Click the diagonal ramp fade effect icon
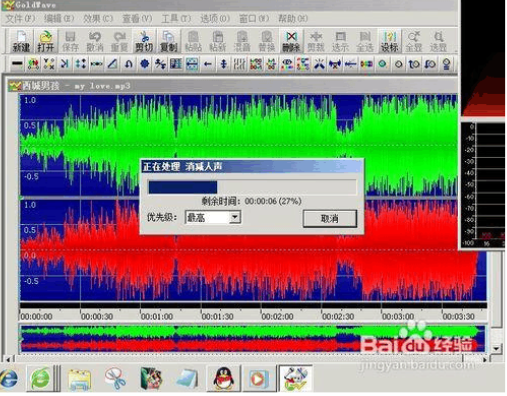This screenshot has height=396, width=507. click(112, 63)
